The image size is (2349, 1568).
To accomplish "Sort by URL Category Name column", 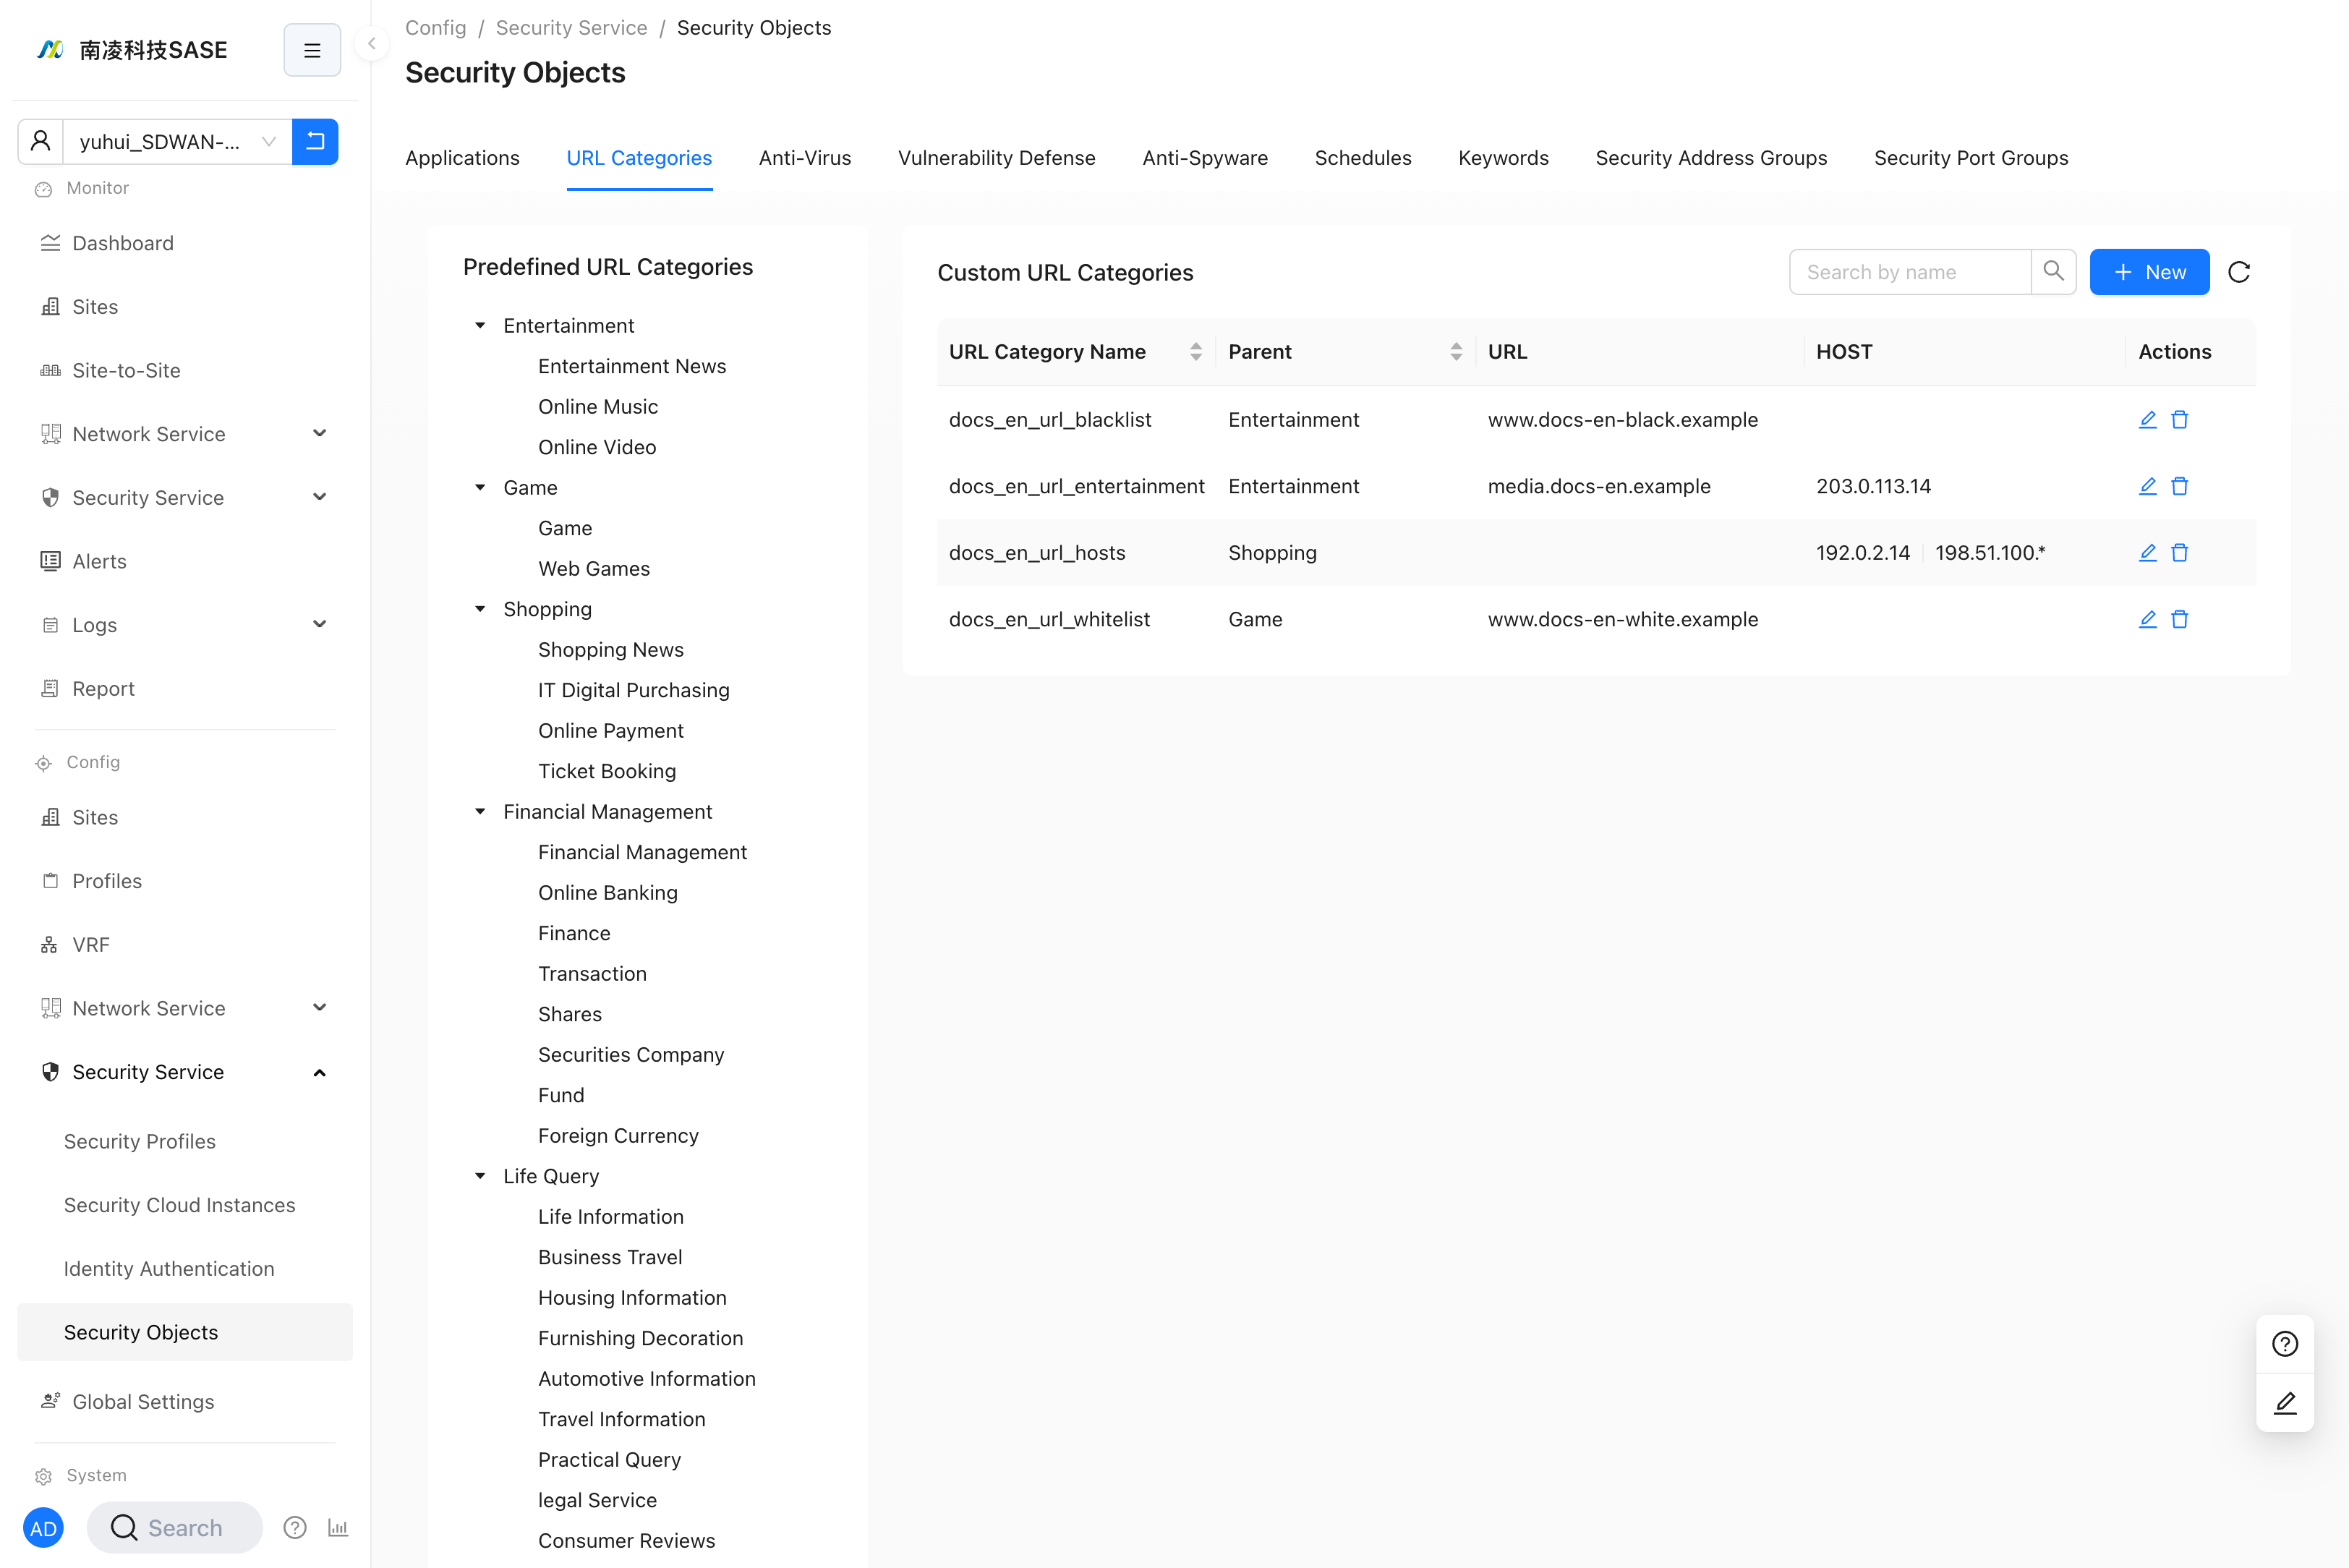I will point(1196,352).
